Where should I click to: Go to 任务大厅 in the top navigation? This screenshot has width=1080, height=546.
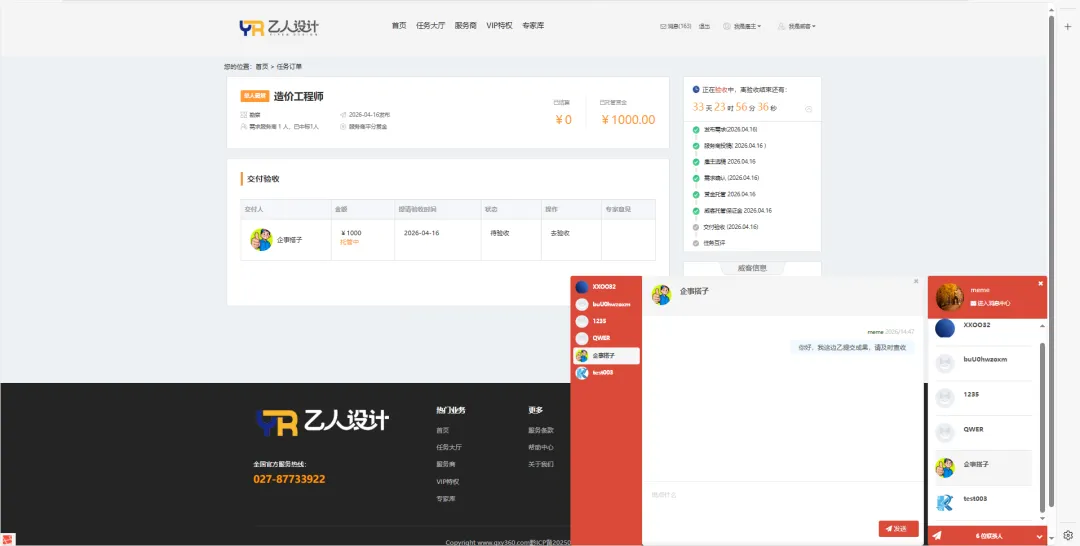[x=430, y=25]
